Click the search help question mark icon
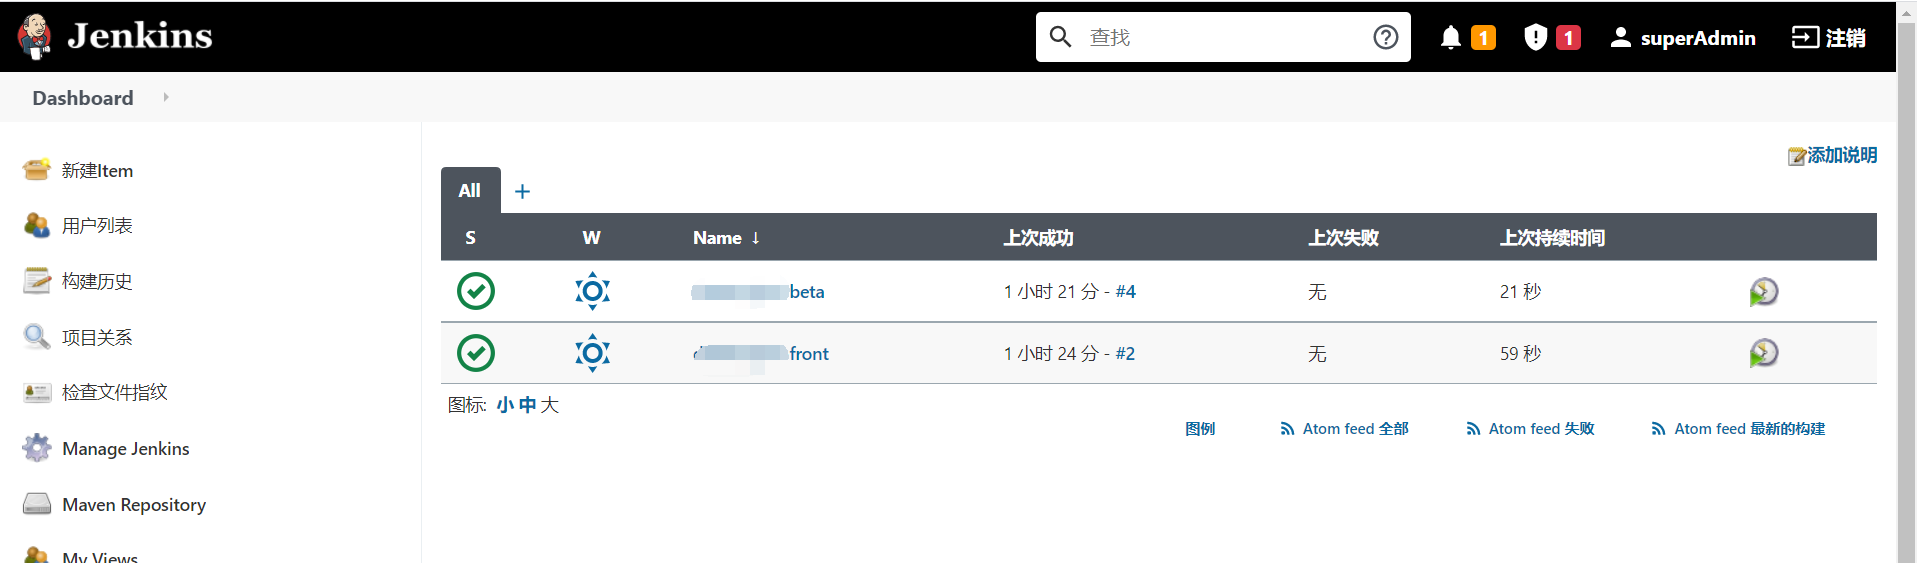Viewport: 1917px width, 563px height. tap(1385, 37)
